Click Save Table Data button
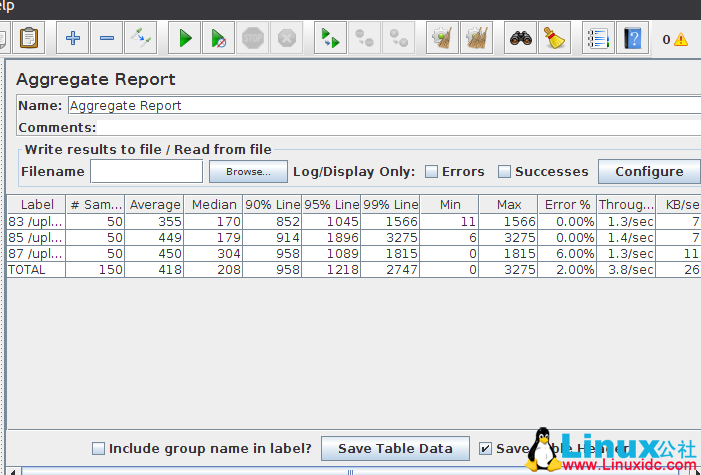701x475 pixels. [x=395, y=449]
